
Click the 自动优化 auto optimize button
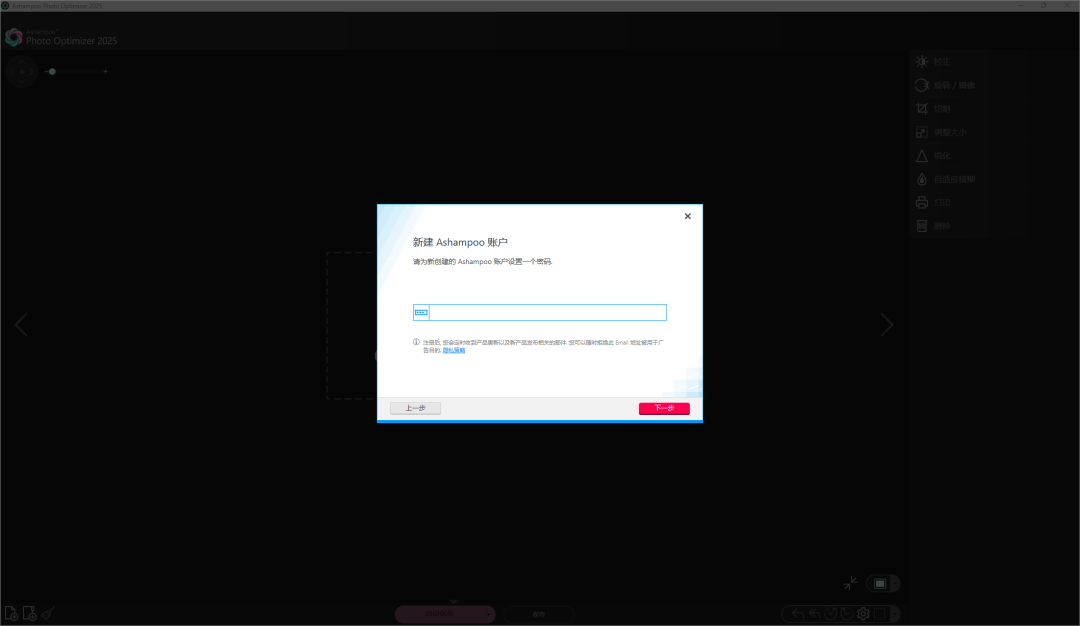(x=439, y=614)
